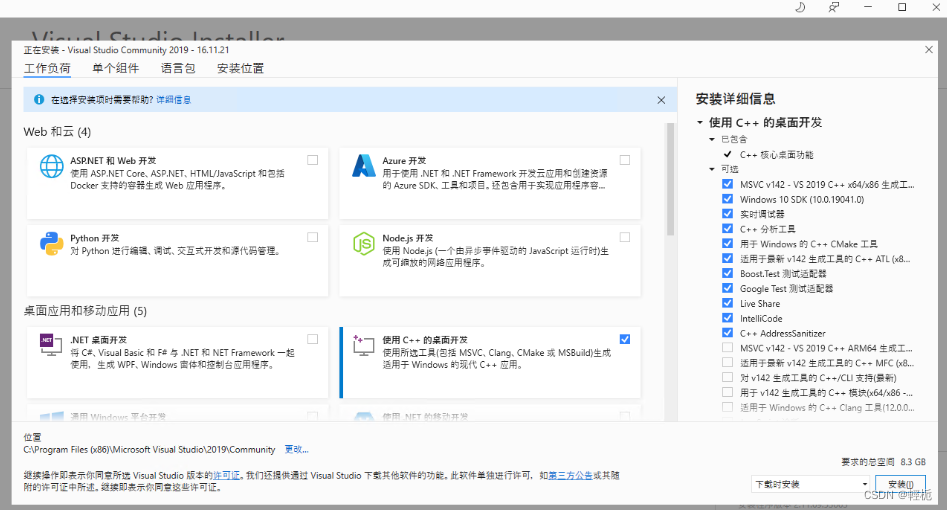Collapse the optional components group
947x510 pixels.
[712, 169]
